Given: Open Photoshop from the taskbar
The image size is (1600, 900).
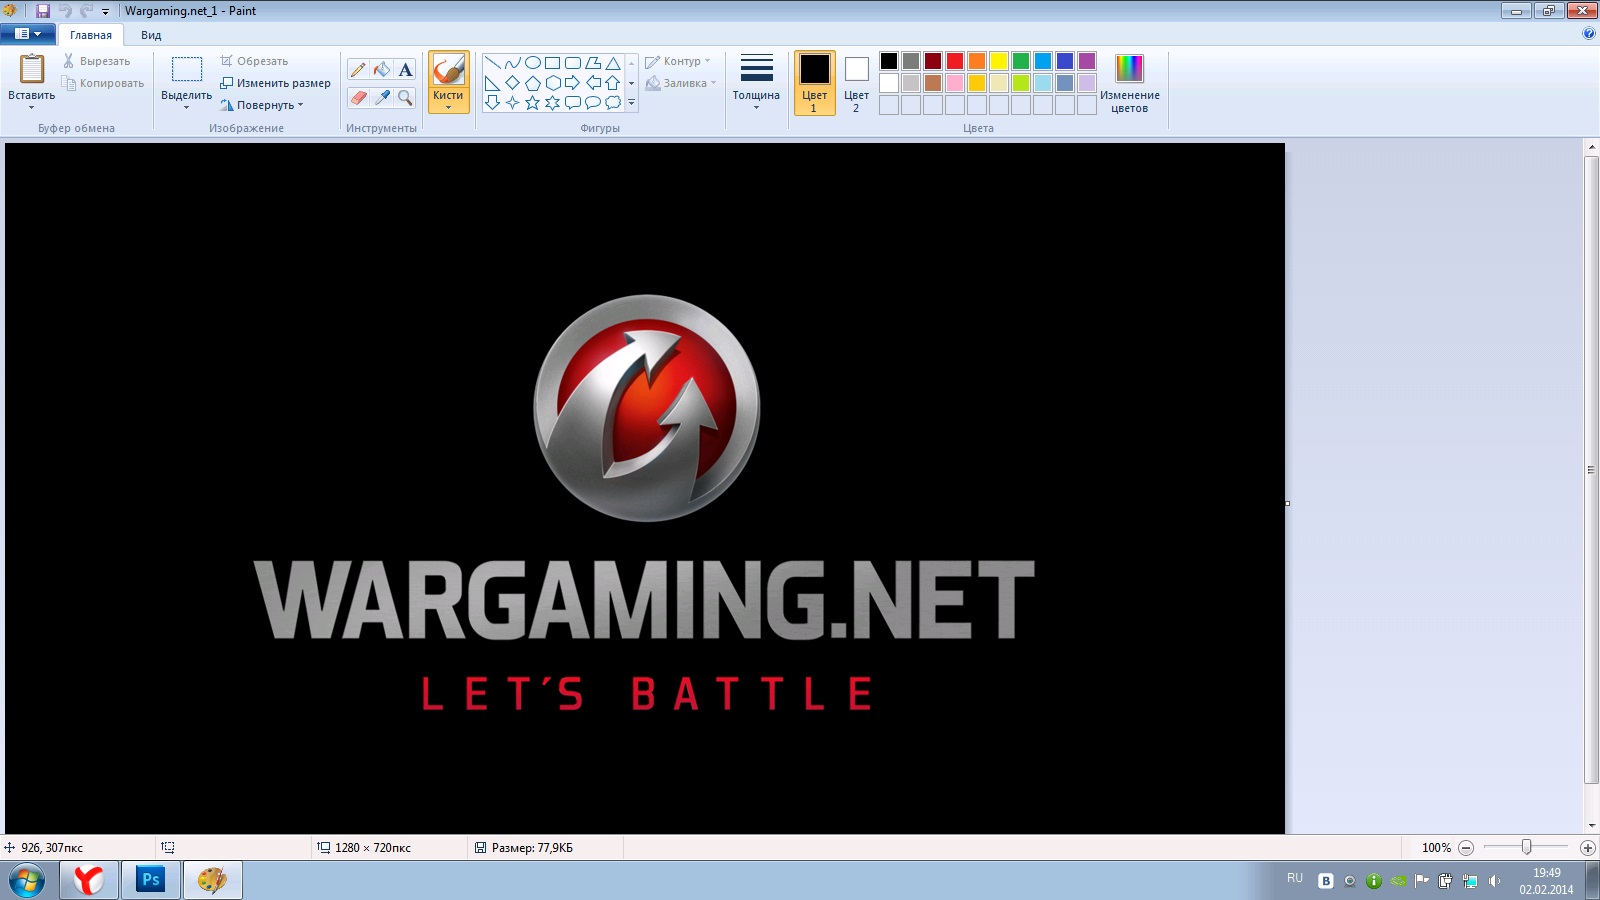Looking at the screenshot, I should pyautogui.click(x=151, y=880).
